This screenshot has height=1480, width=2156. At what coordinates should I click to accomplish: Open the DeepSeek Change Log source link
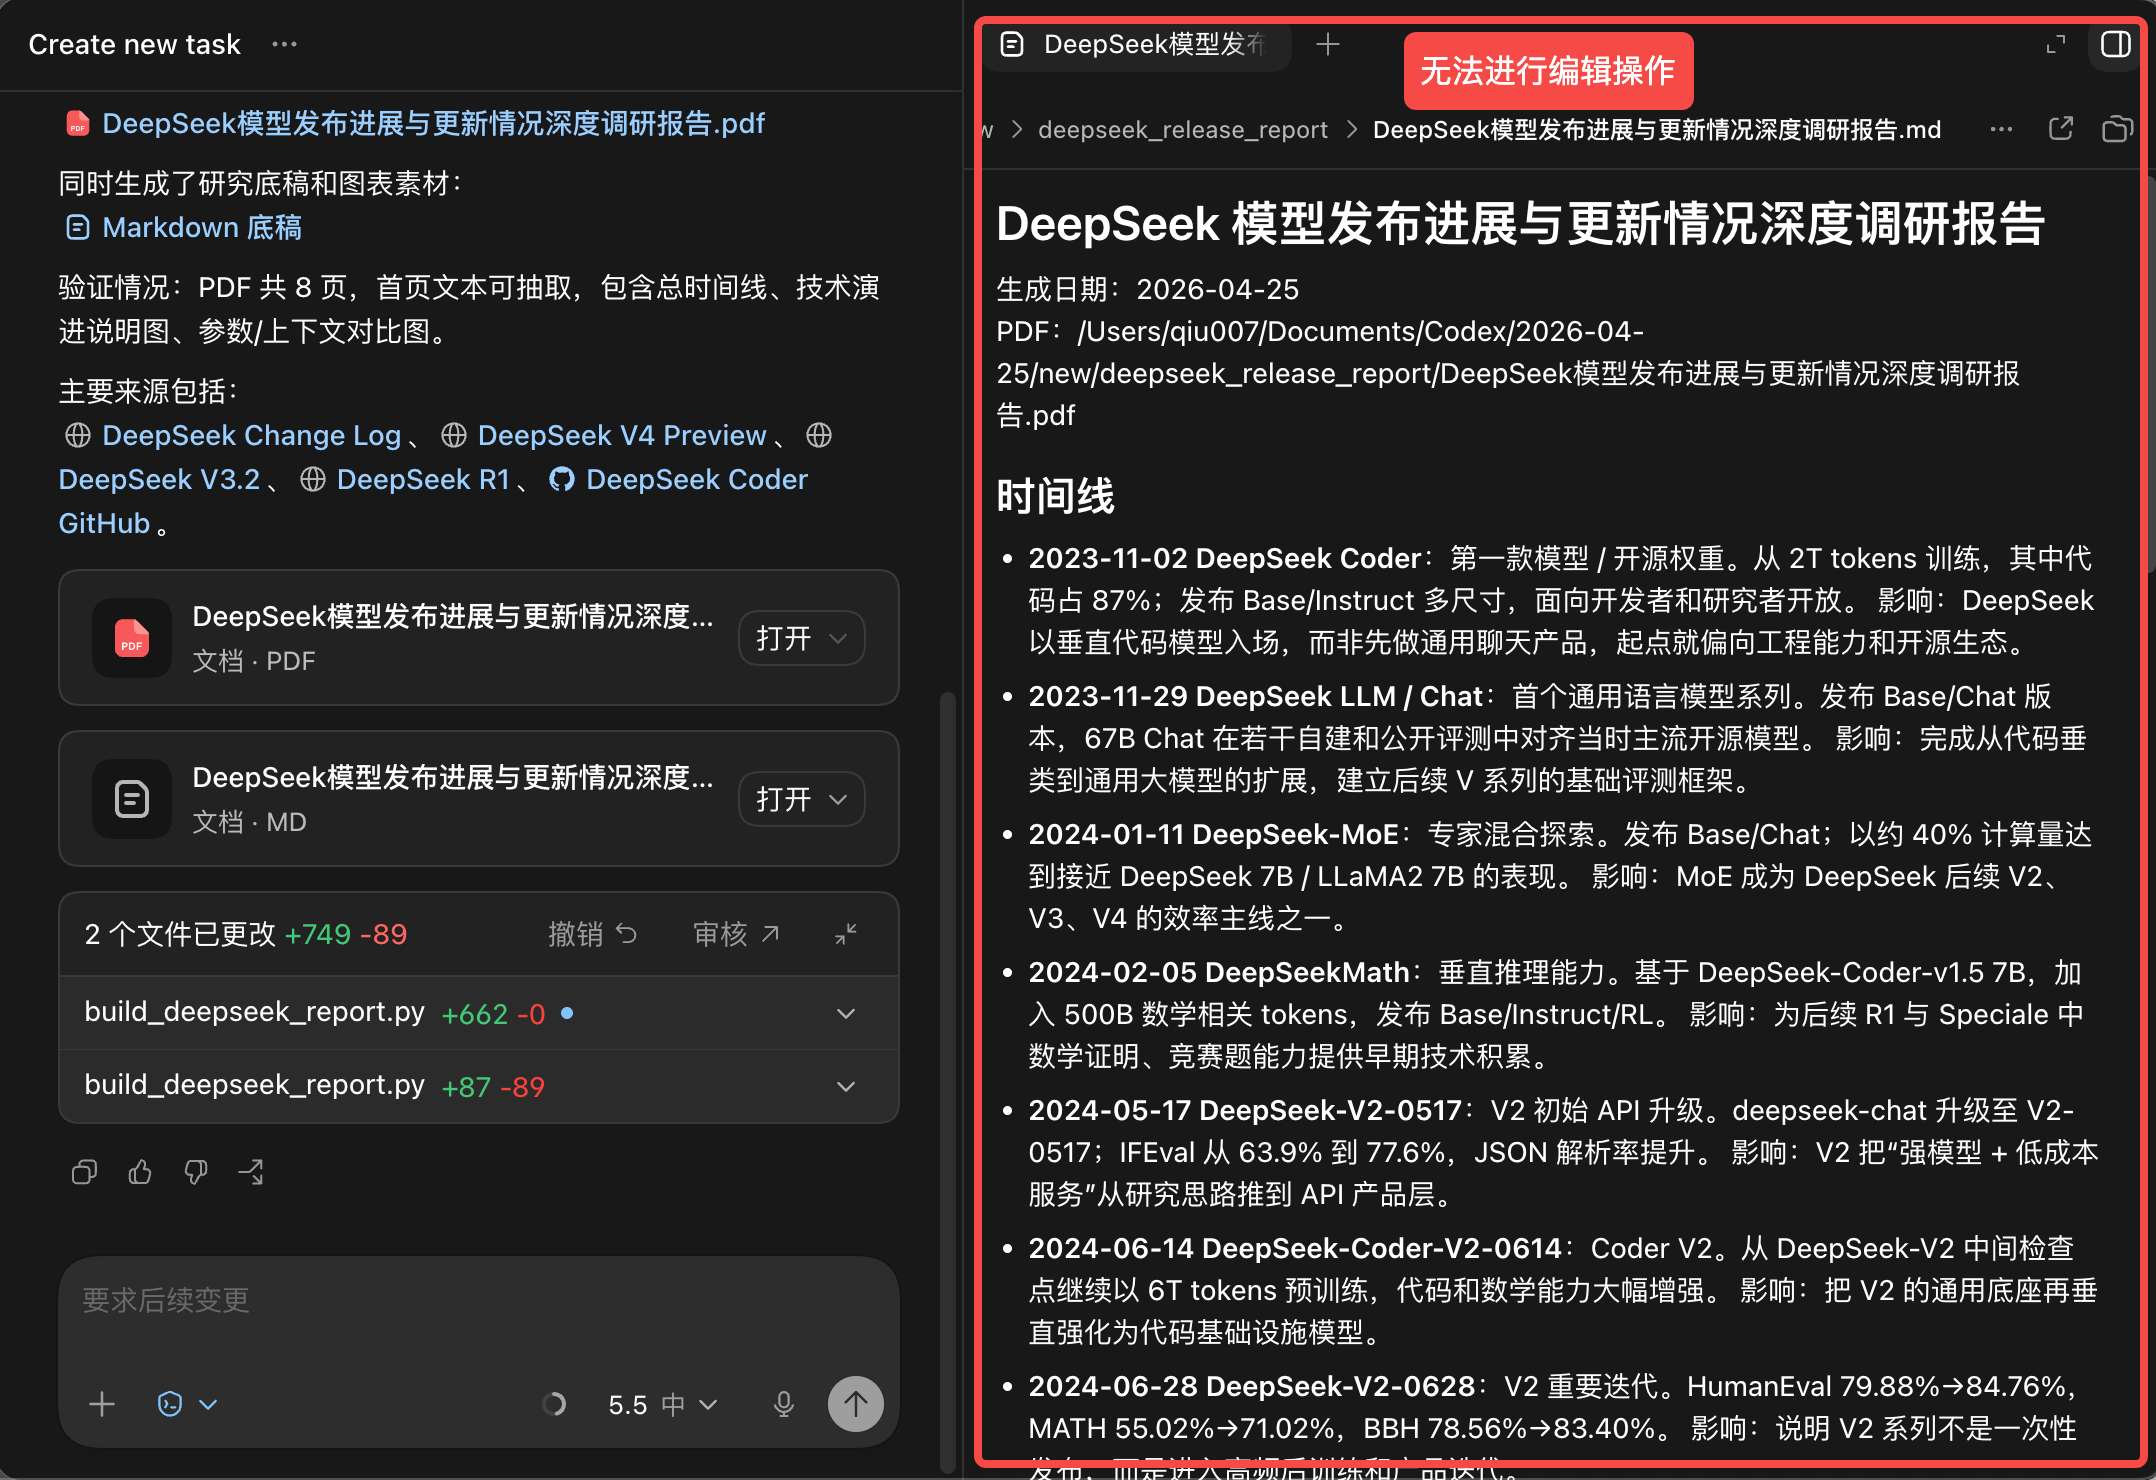251,436
